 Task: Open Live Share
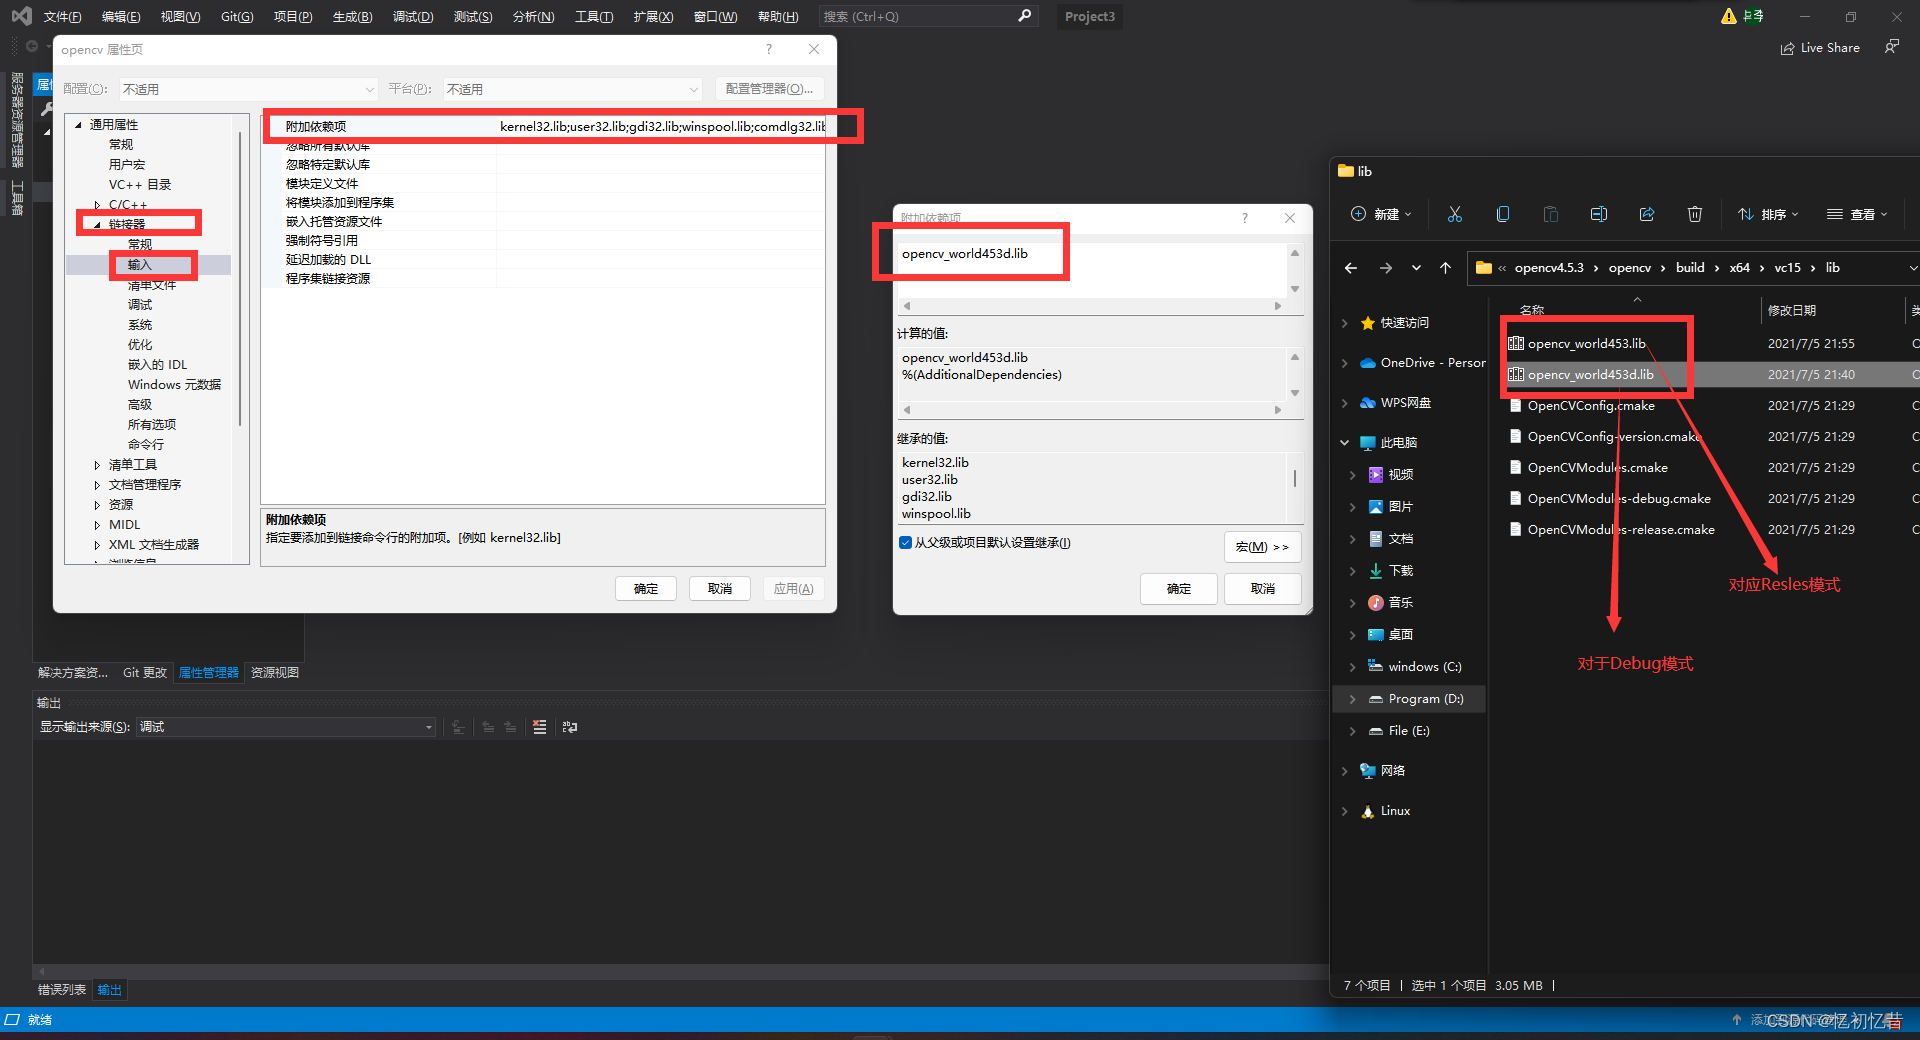1820,48
